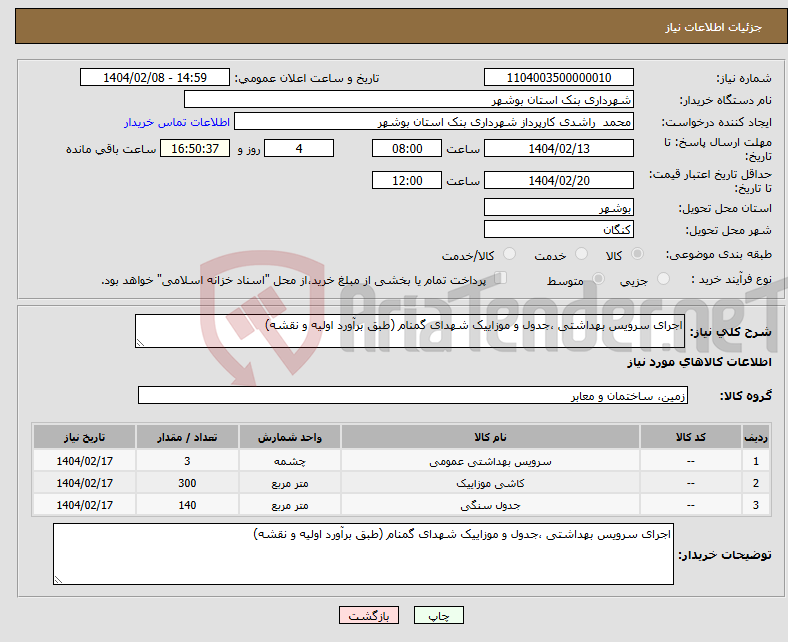Click the remaining days field showing 4
Image resolution: width=788 pixels, height=642 pixels.
299,148
